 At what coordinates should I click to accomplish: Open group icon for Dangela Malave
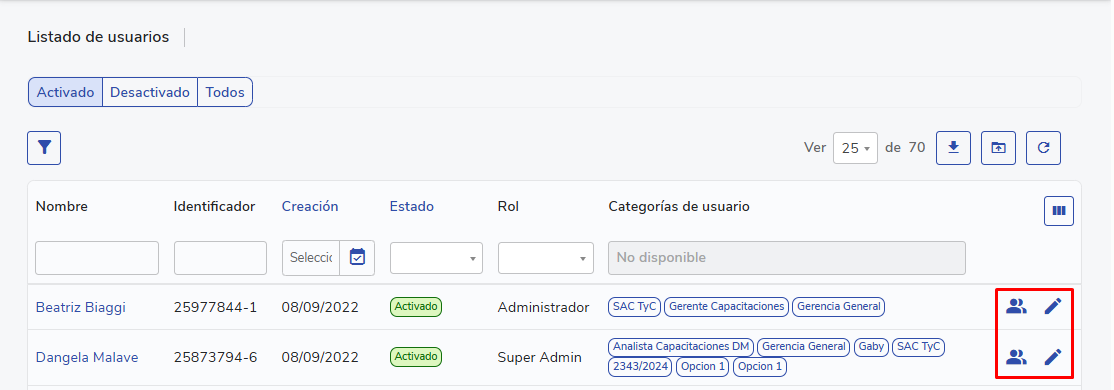(1017, 357)
